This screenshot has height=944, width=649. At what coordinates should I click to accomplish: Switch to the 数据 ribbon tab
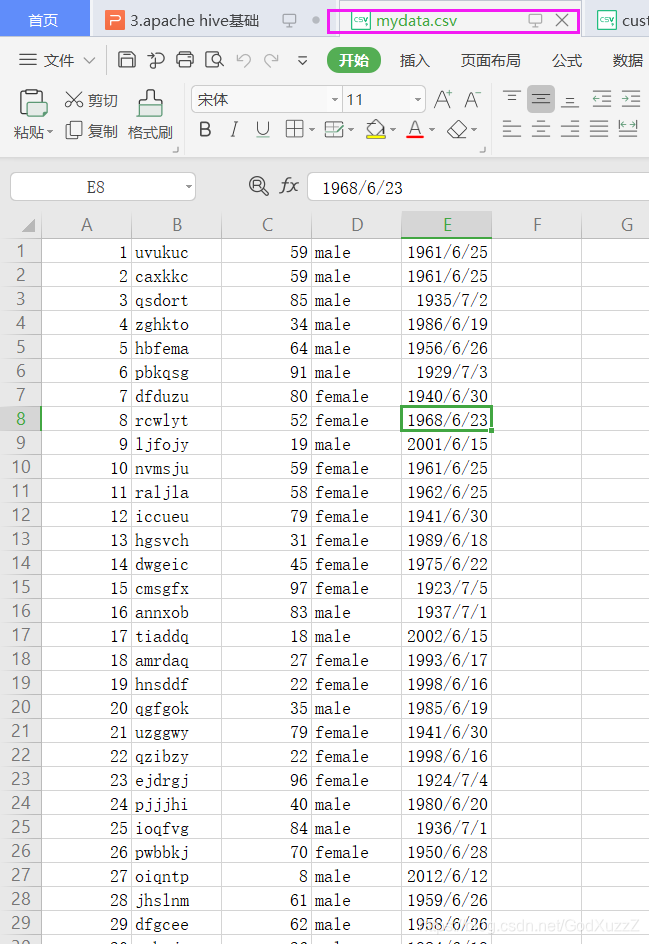627,60
